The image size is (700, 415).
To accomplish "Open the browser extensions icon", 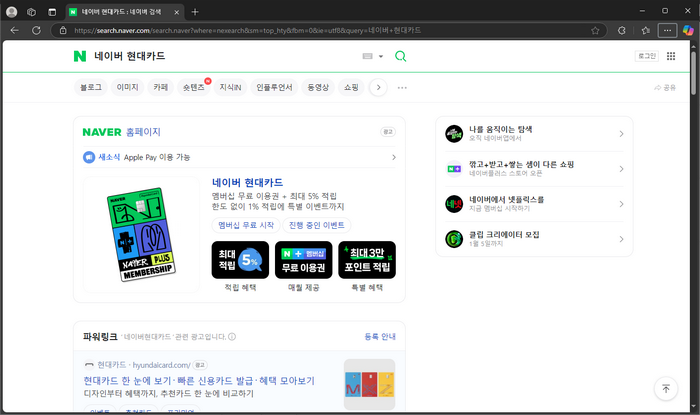I will click(x=621, y=30).
